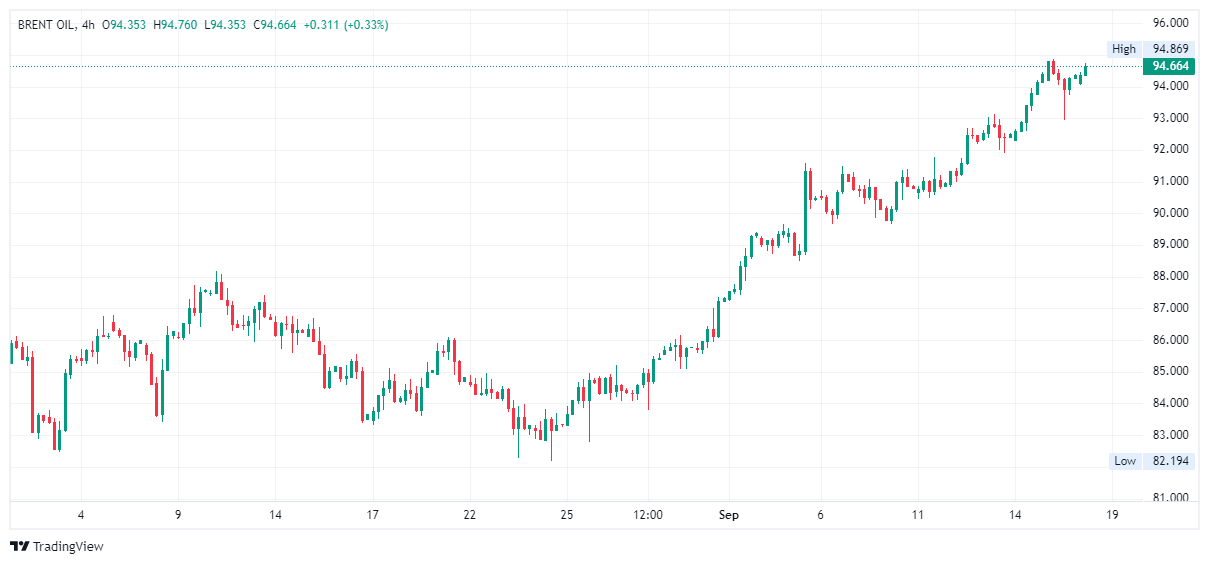Click the open value O94.353
This screenshot has height=564, width=1209.
click(x=126, y=24)
